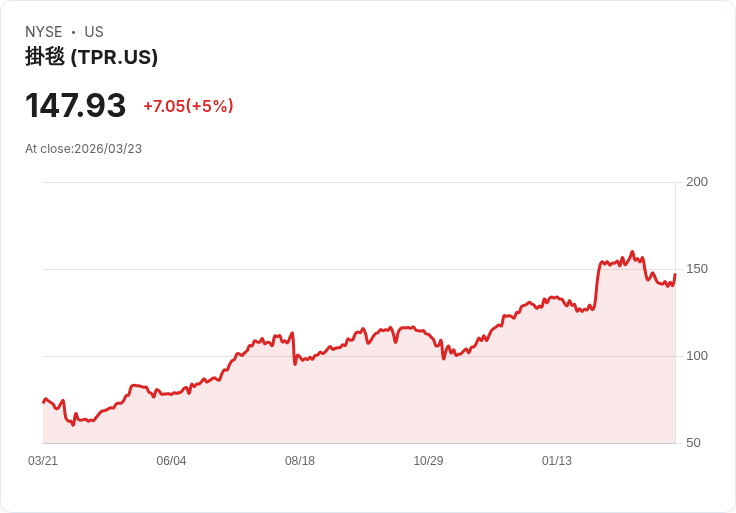The height and width of the screenshot is (513, 736).
Task: Click the NYSE exchange label
Action: tap(43, 32)
